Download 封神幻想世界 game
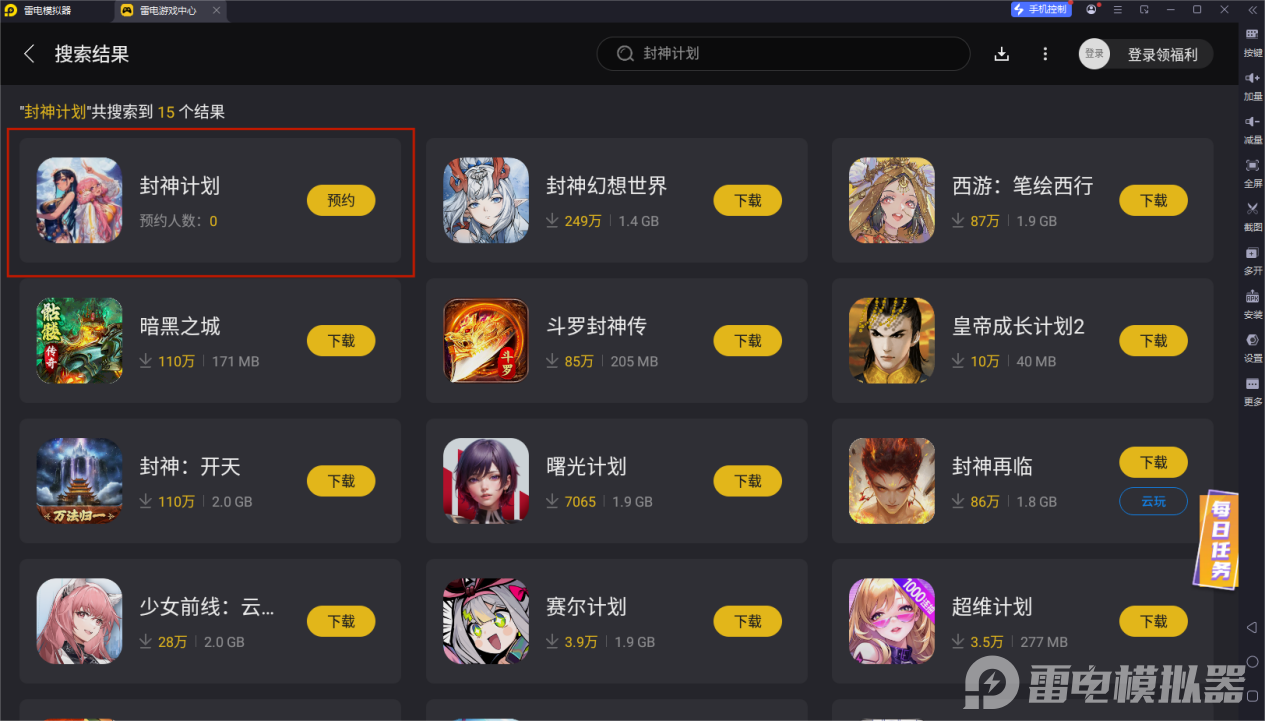This screenshot has height=721, width=1265. click(748, 200)
